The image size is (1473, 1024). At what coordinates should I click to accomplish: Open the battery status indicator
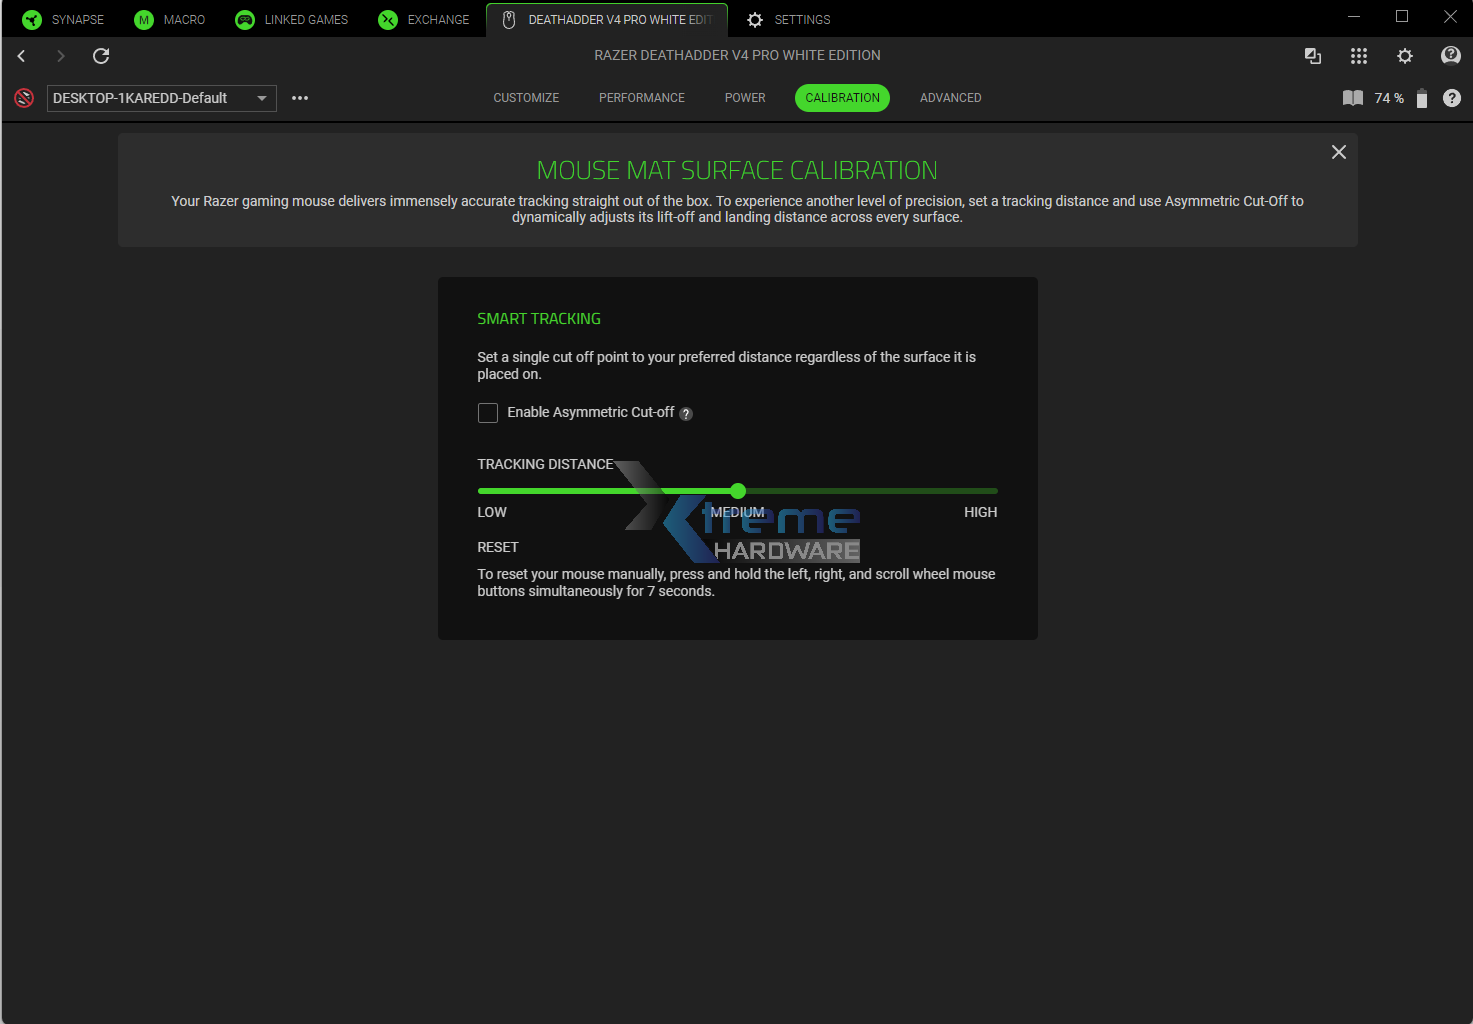tap(1421, 98)
